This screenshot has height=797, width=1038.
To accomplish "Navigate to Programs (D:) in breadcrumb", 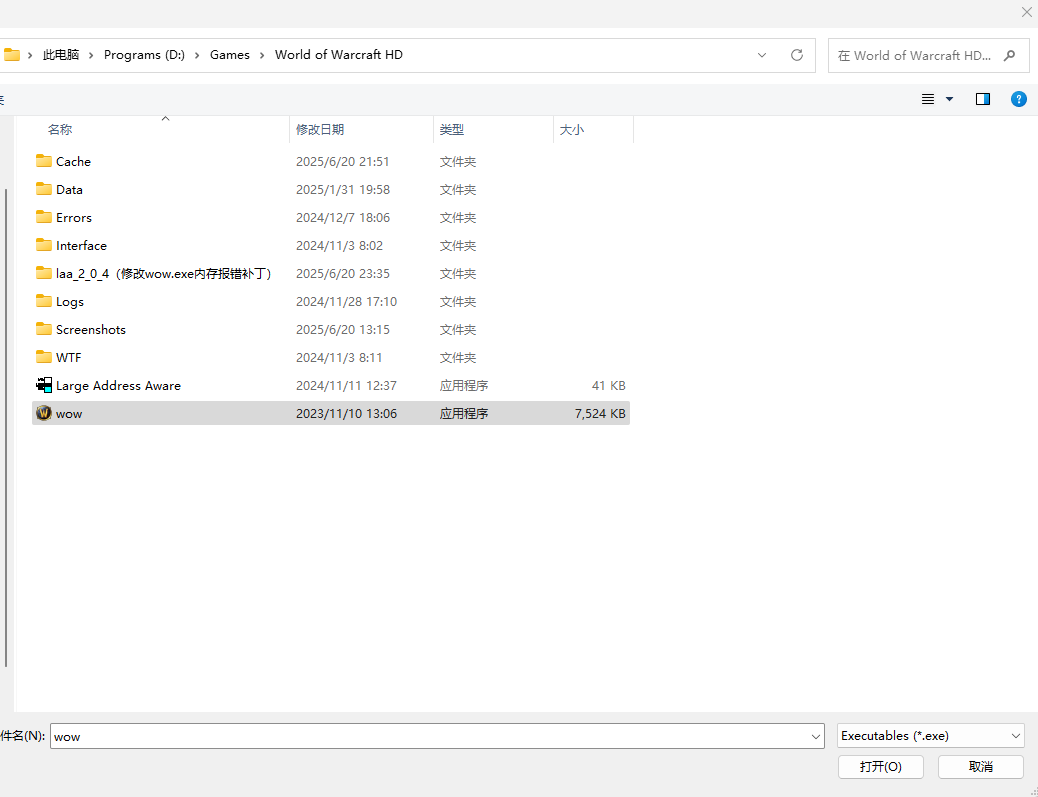I will coord(144,55).
